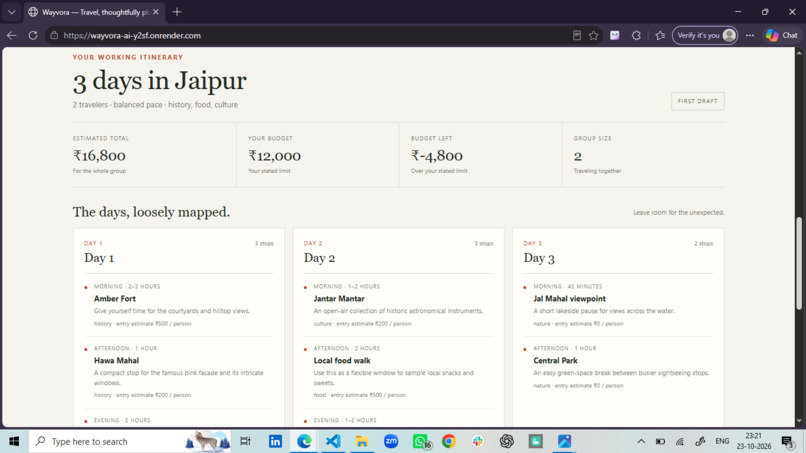Select the Budget Left ₹-4,800 value
This screenshot has width=806, height=453.
pyautogui.click(x=437, y=155)
